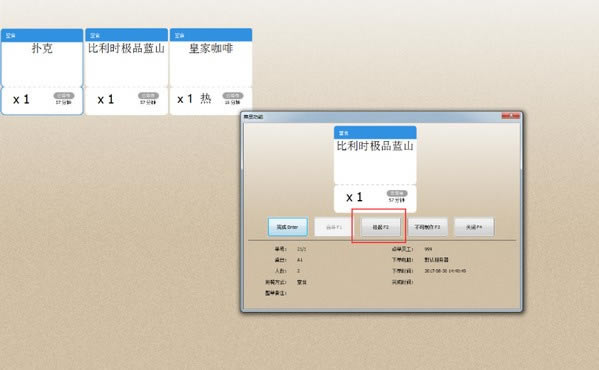Viewport: 599px width, 370px height.
Task: Click the red-outlined F2 button
Action: pyautogui.click(x=380, y=227)
